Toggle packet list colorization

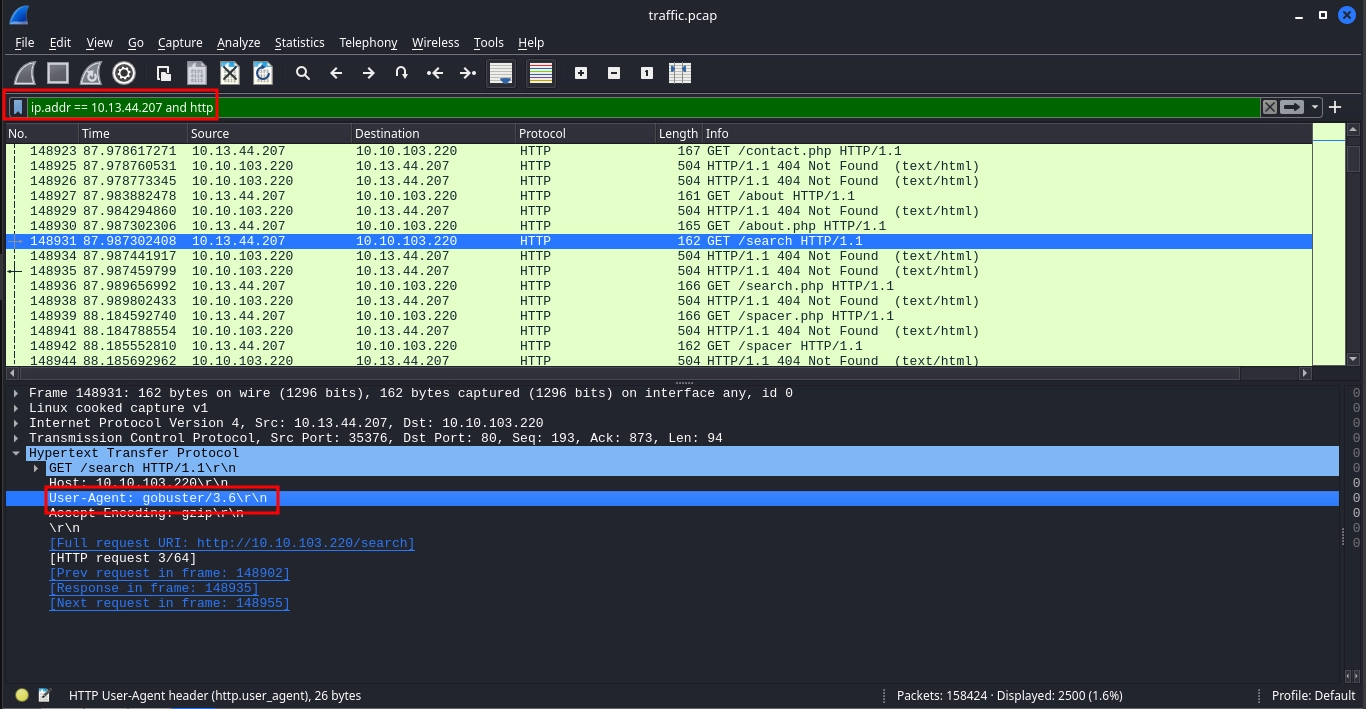(540, 73)
